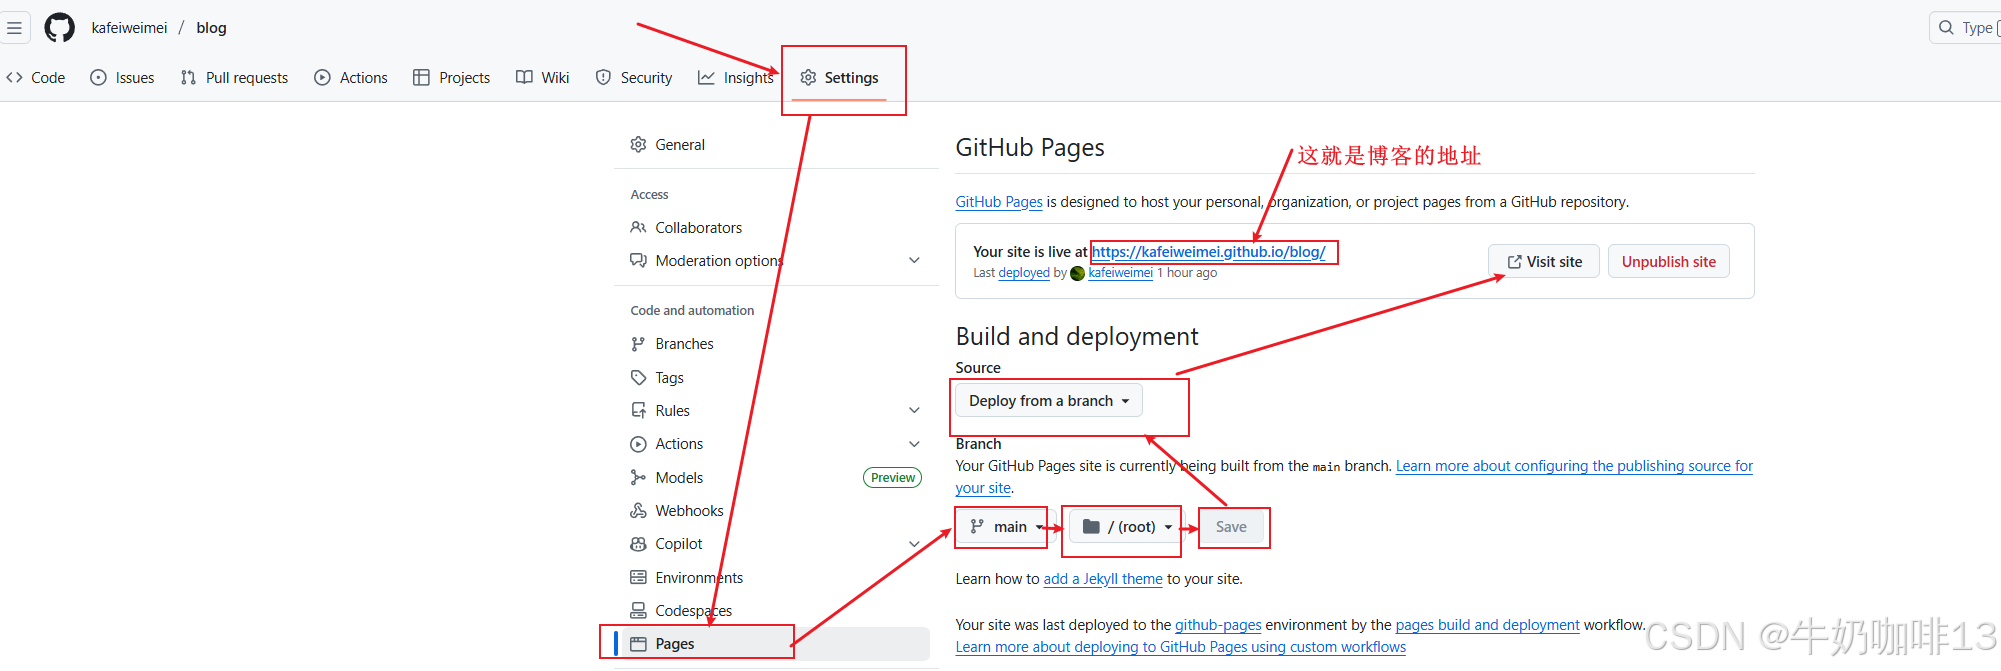Open the / (root) folder dropdown

click(x=1128, y=527)
